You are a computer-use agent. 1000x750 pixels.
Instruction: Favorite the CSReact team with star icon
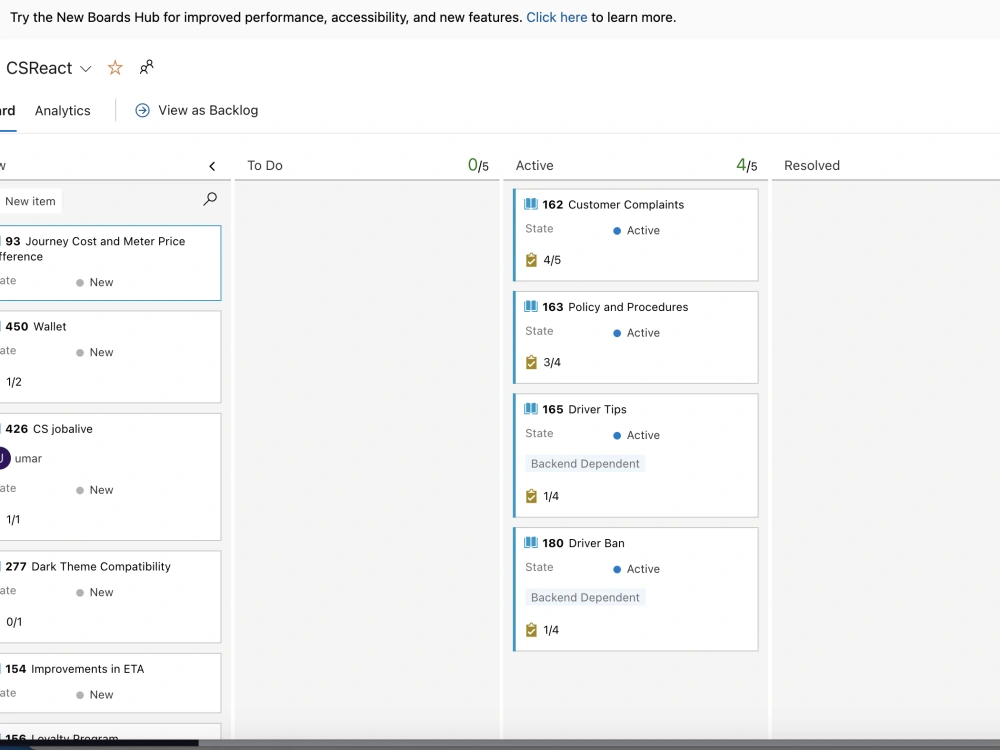115,68
